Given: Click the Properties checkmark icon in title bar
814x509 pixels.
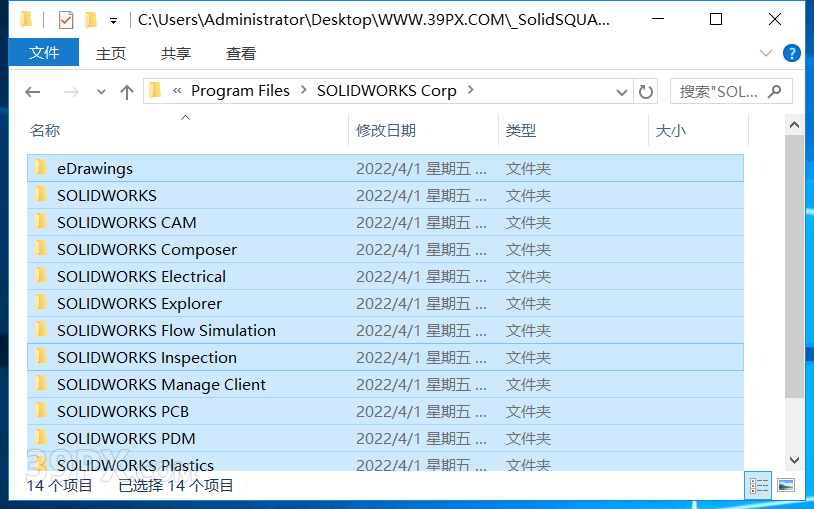Looking at the screenshot, I should point(66,20).
